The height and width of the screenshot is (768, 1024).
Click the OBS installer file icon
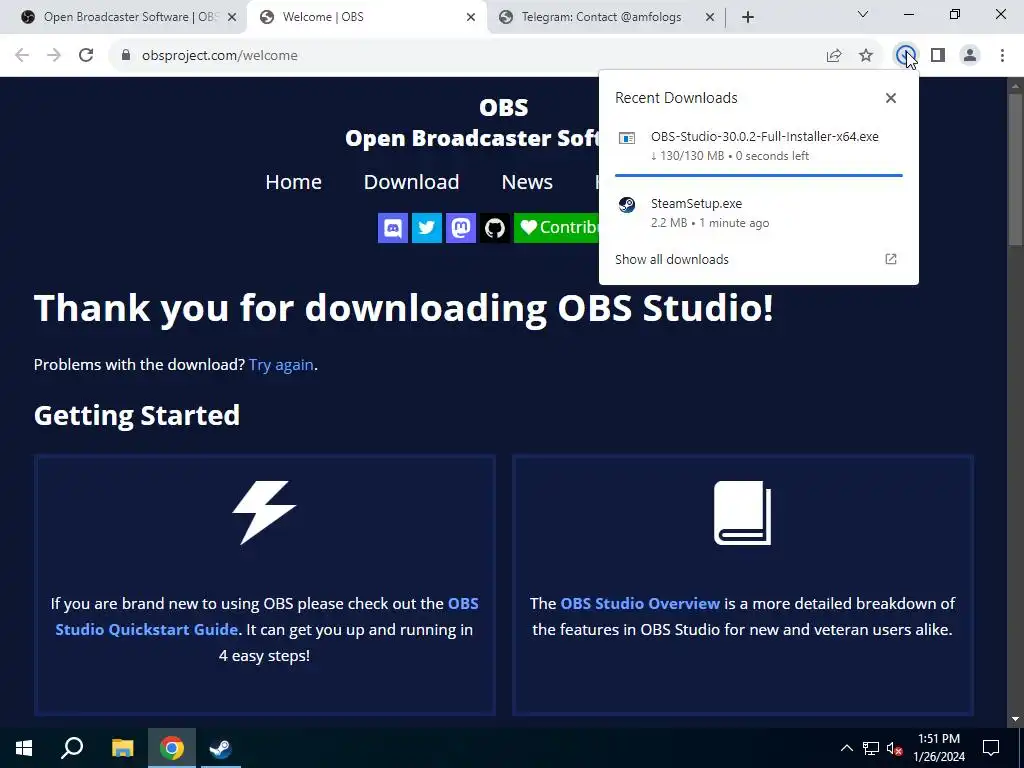[627, 138]
